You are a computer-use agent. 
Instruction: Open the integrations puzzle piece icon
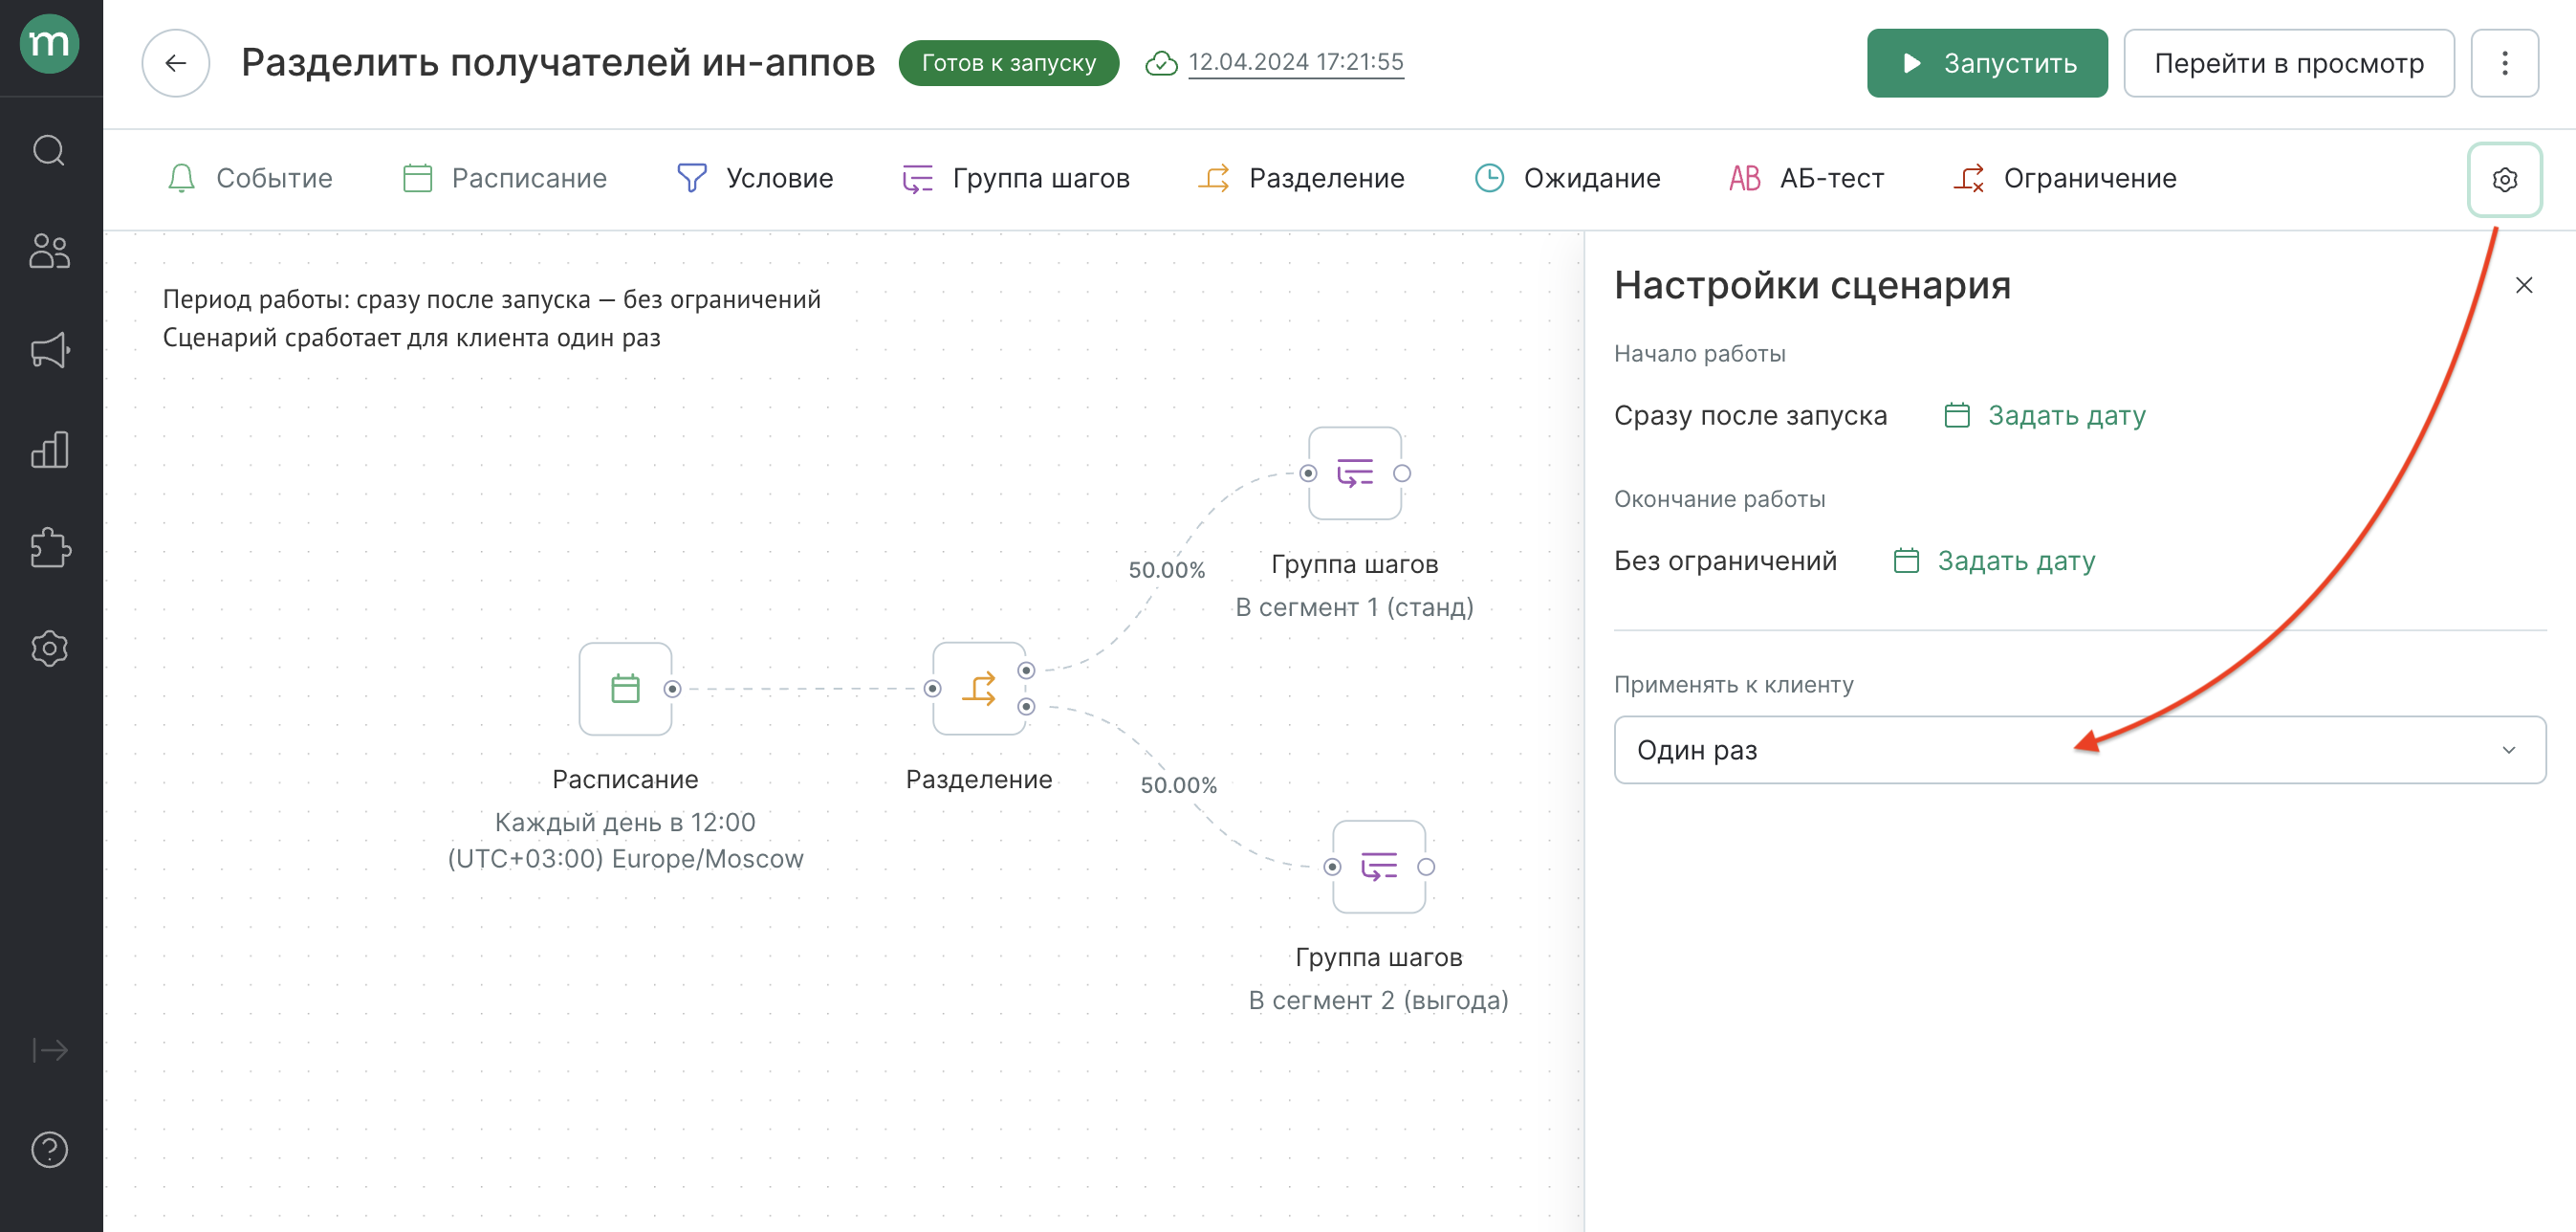point(49,548)
